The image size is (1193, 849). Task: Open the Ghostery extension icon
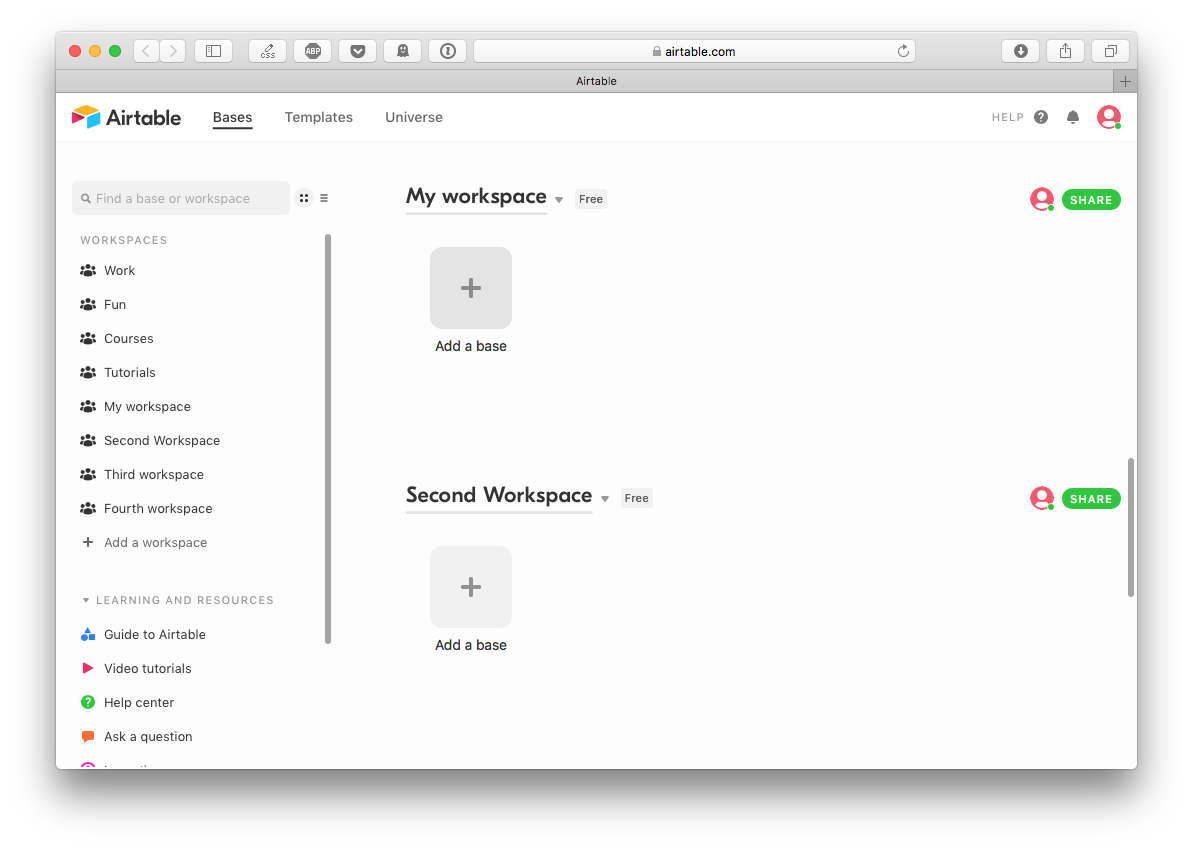tap(402, 51)
